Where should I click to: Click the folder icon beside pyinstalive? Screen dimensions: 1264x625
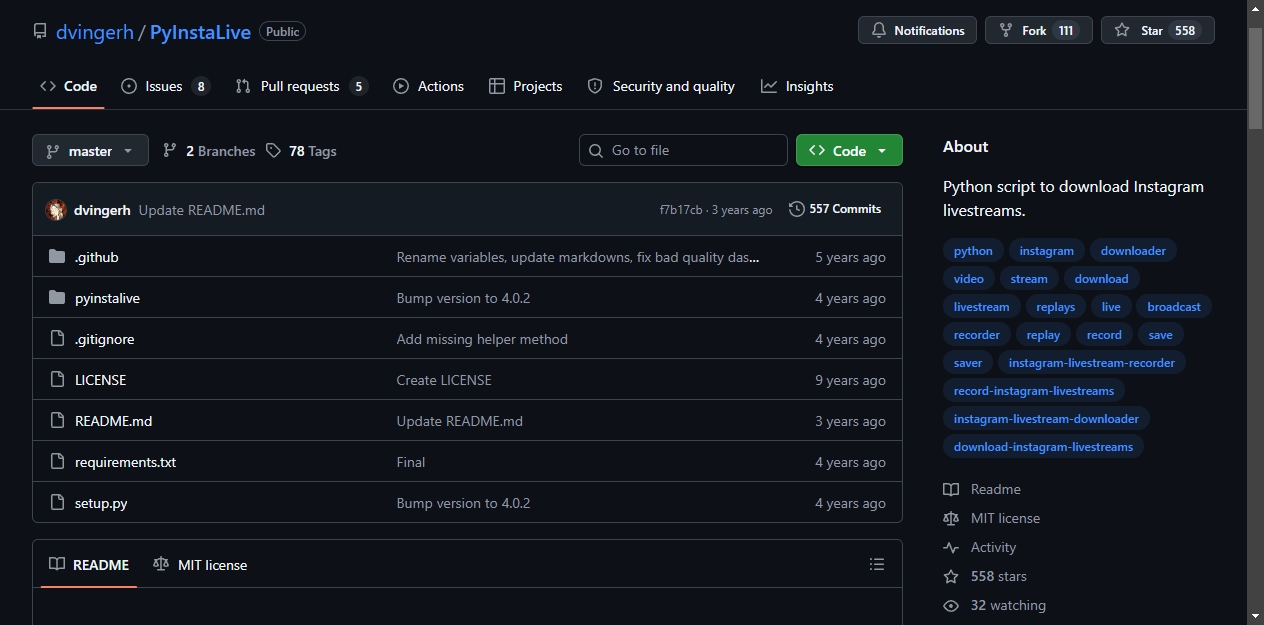pyautogui.click(x=57, y=298)
